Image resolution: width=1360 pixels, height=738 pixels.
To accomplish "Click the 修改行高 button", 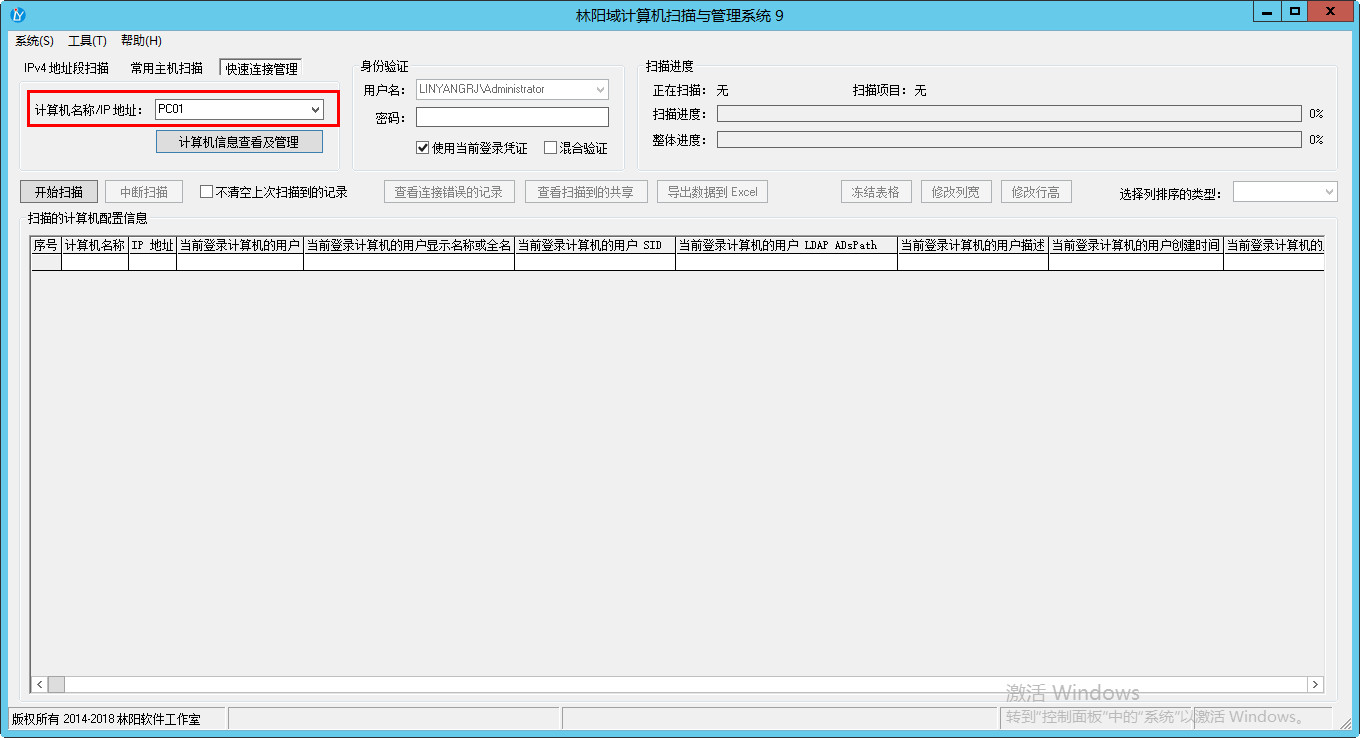I will coord(1036,192).
